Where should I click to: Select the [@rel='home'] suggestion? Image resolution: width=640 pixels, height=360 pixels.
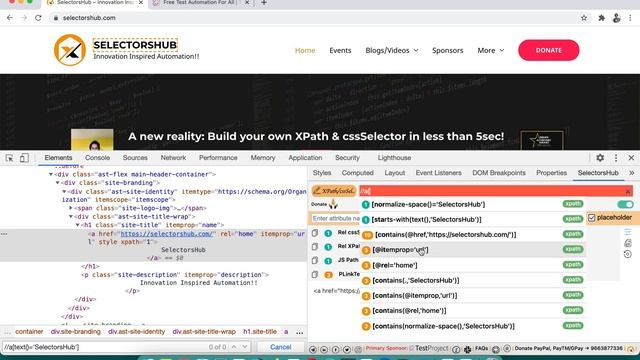click(x=473, y=265)
